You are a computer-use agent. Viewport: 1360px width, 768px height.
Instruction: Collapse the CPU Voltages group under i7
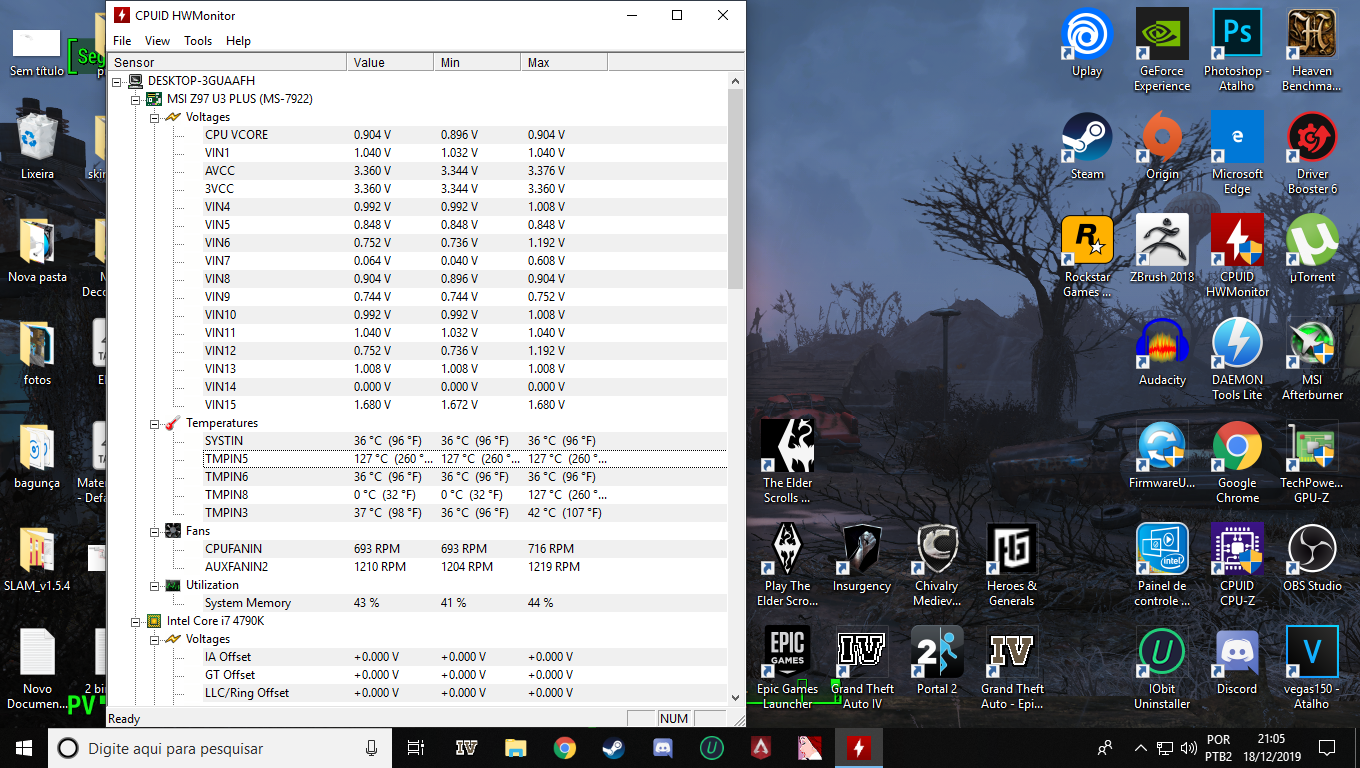[153, 639]
